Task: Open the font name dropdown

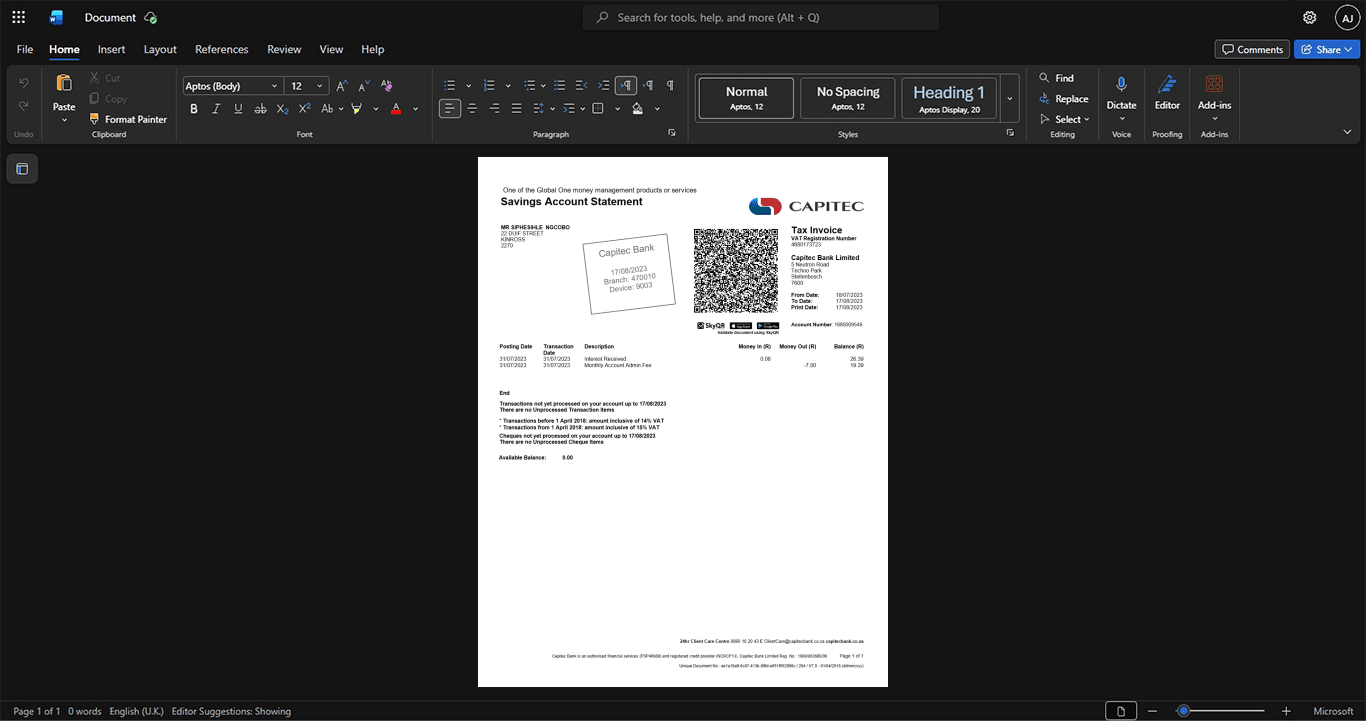Action: coord(275,86)
